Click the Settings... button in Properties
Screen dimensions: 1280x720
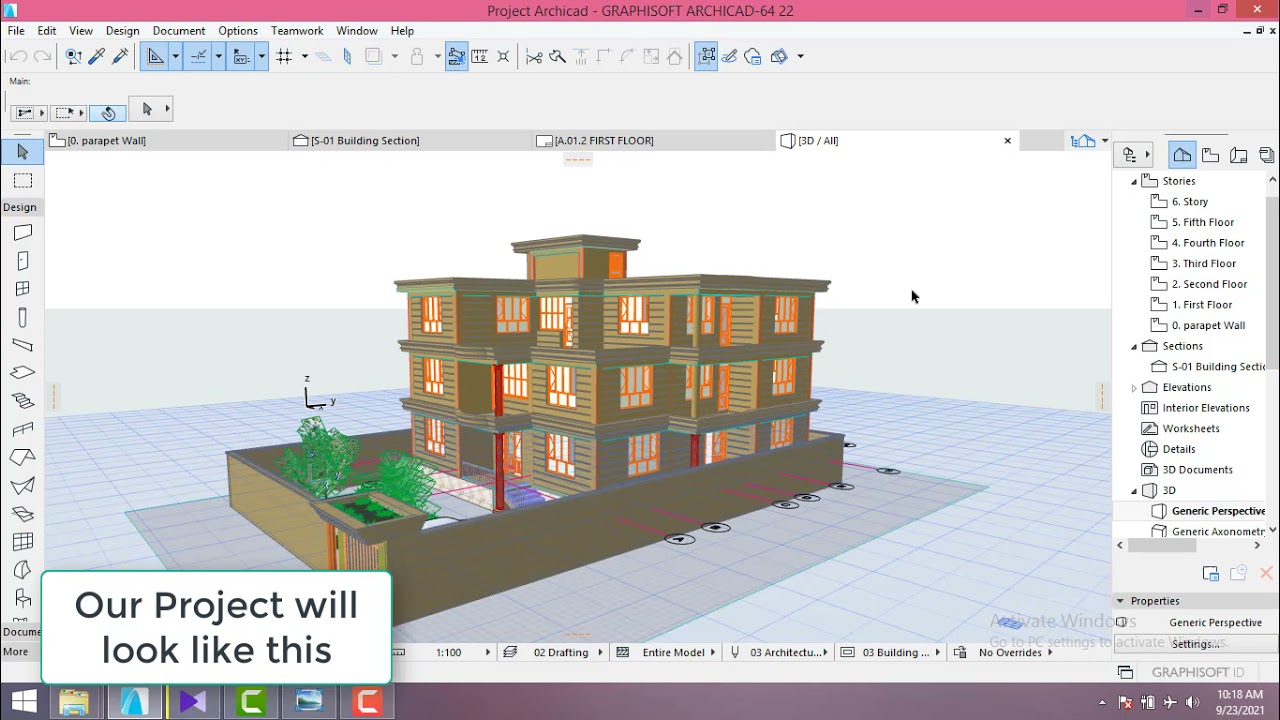1195,644
